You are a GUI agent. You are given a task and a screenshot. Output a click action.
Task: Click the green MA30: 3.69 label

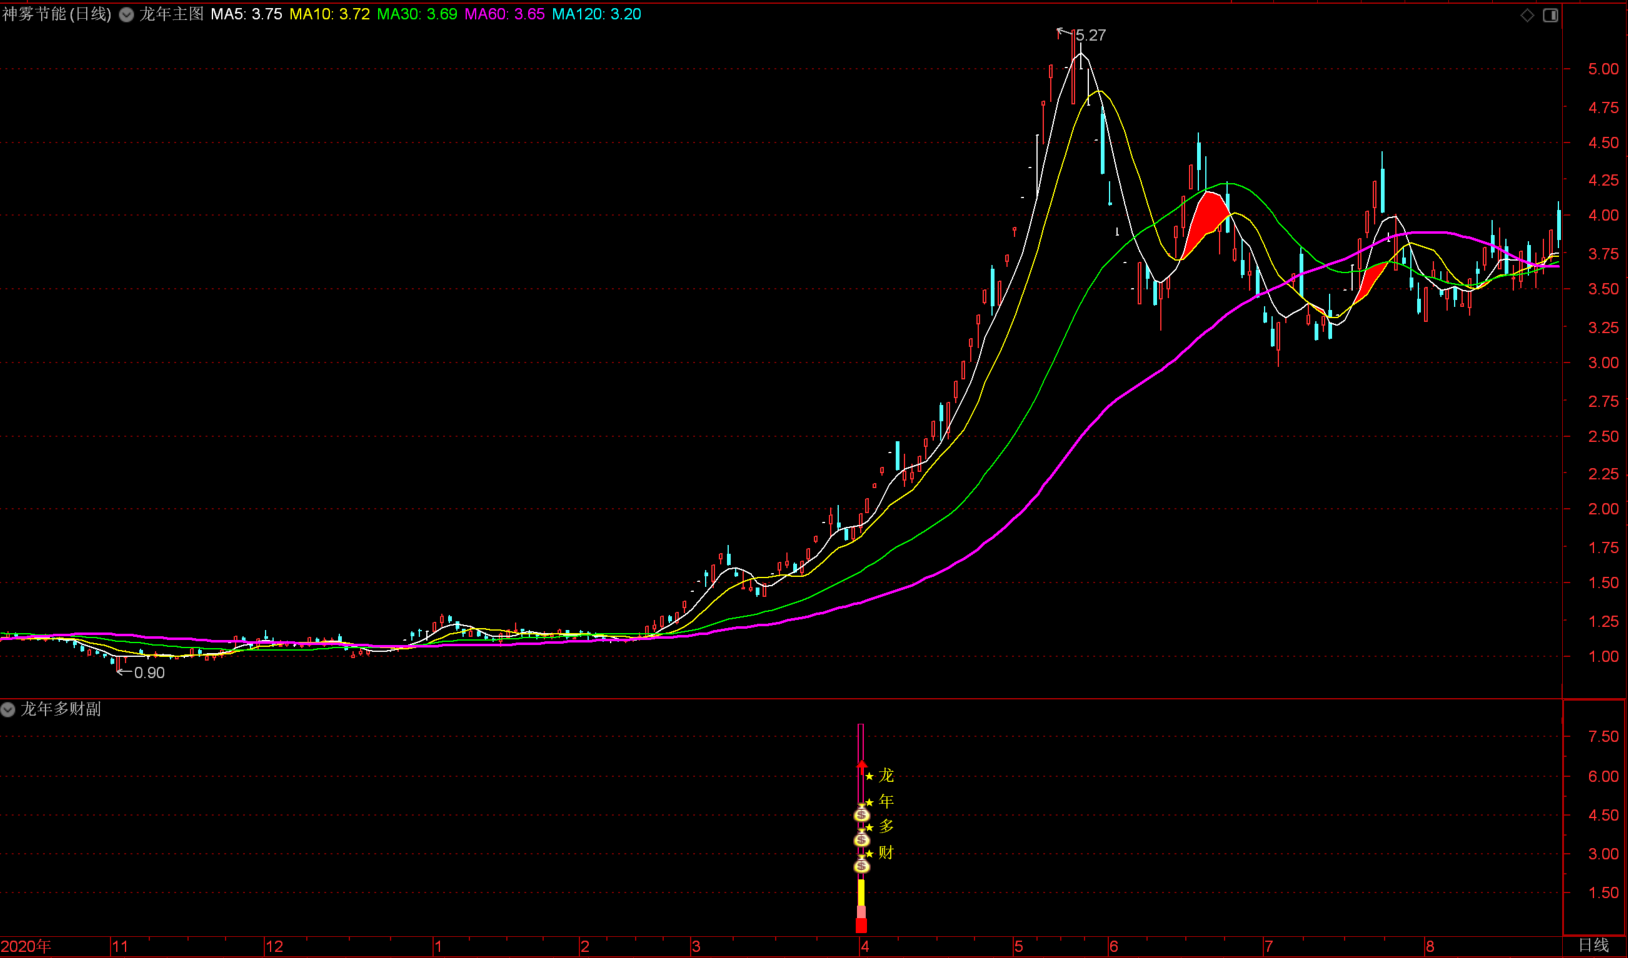point(417,14)
